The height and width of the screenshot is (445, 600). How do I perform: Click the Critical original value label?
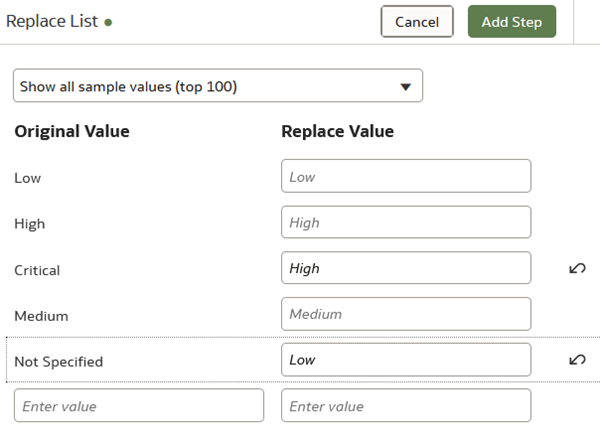coord(37,270)
